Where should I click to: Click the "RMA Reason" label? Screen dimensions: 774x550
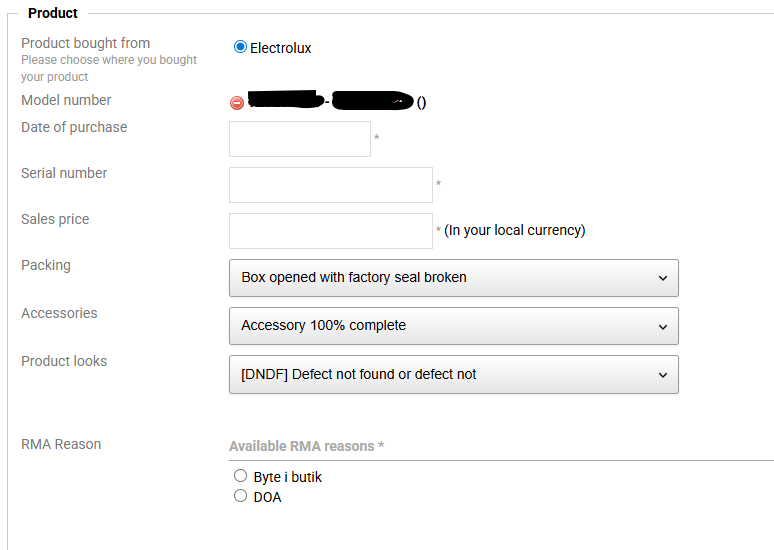pyautogui.click(x=61, y=444)
